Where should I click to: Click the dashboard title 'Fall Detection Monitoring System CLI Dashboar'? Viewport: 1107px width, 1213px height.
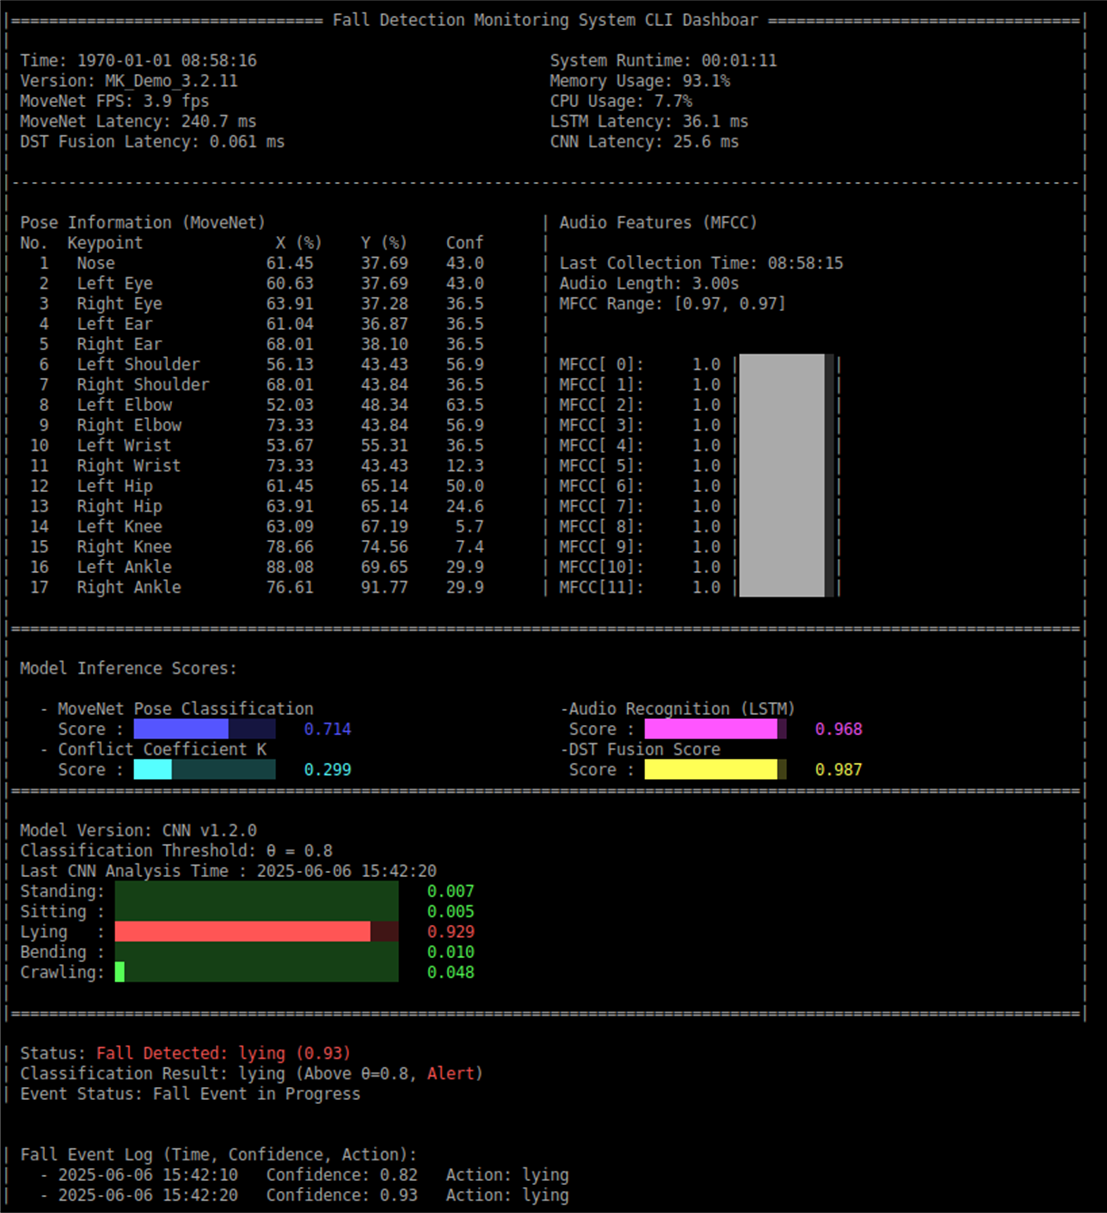[x=546, y=20]
